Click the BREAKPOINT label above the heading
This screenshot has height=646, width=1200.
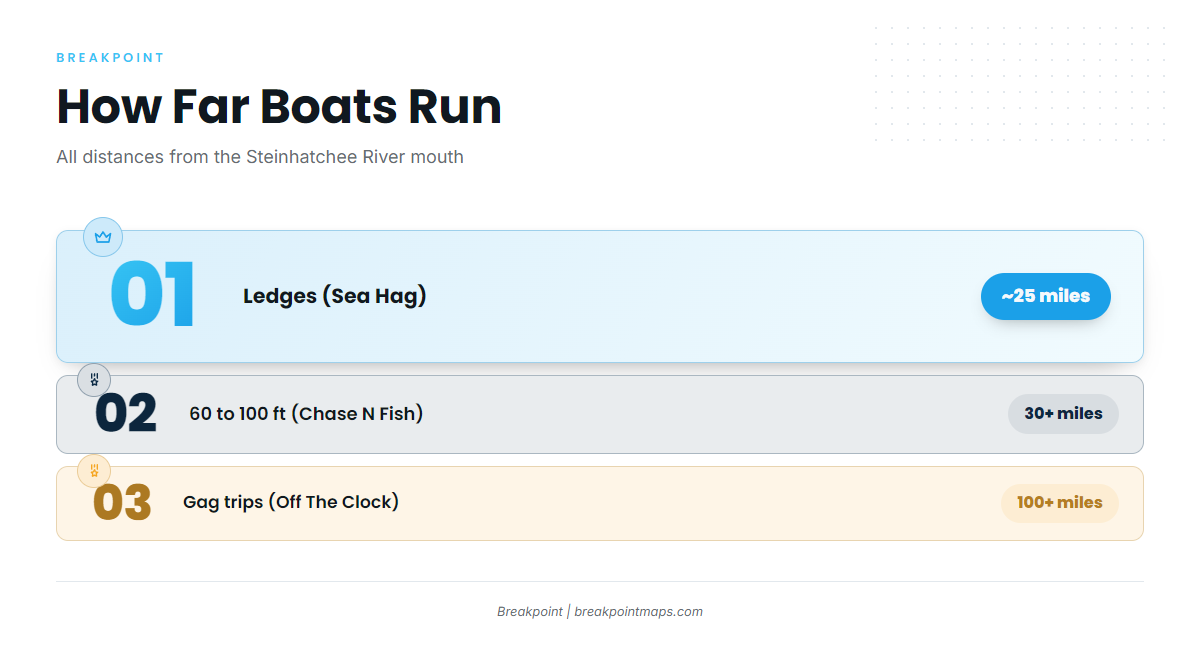click(110, 58)
